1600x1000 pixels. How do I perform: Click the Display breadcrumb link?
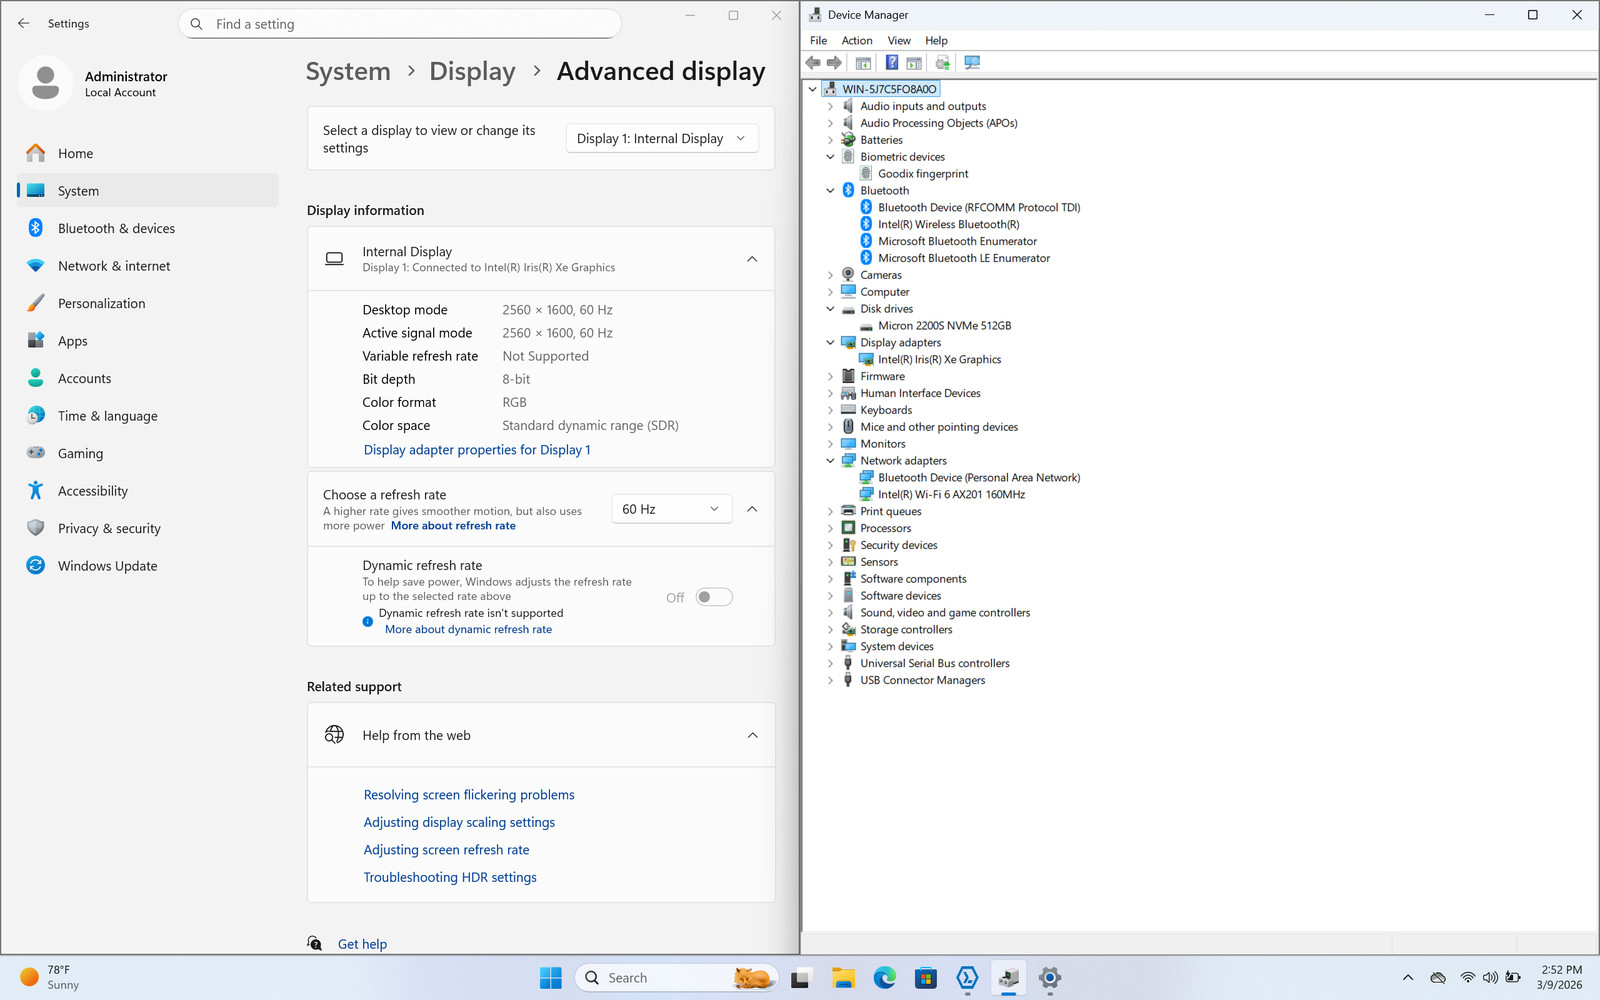(x=472, y=72)
